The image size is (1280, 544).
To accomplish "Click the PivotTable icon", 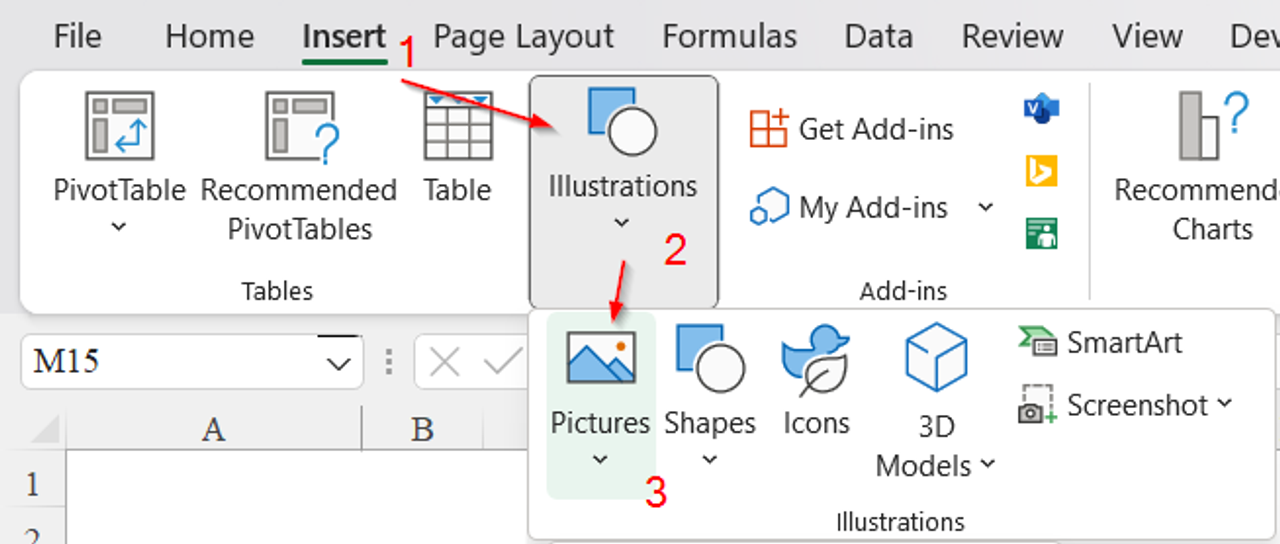I will pos(119,126).
